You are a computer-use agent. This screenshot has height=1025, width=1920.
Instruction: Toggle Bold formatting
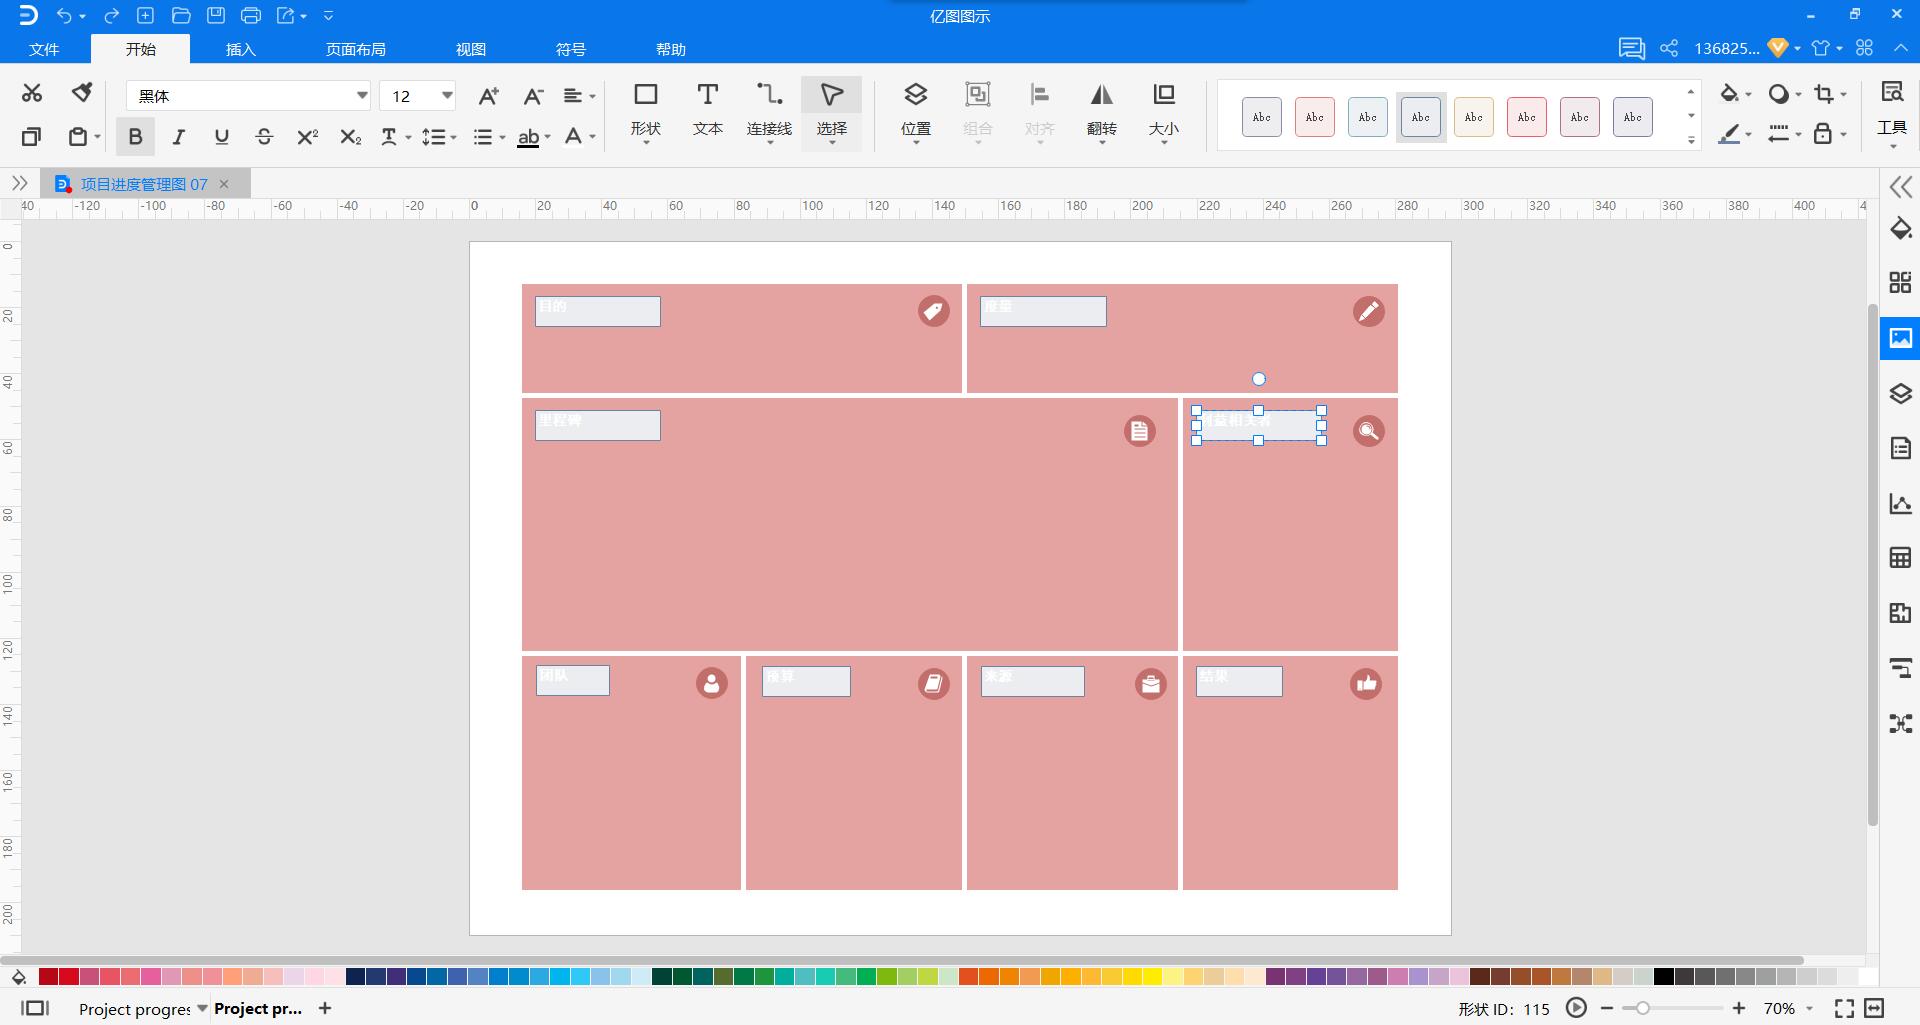point(135,137)
